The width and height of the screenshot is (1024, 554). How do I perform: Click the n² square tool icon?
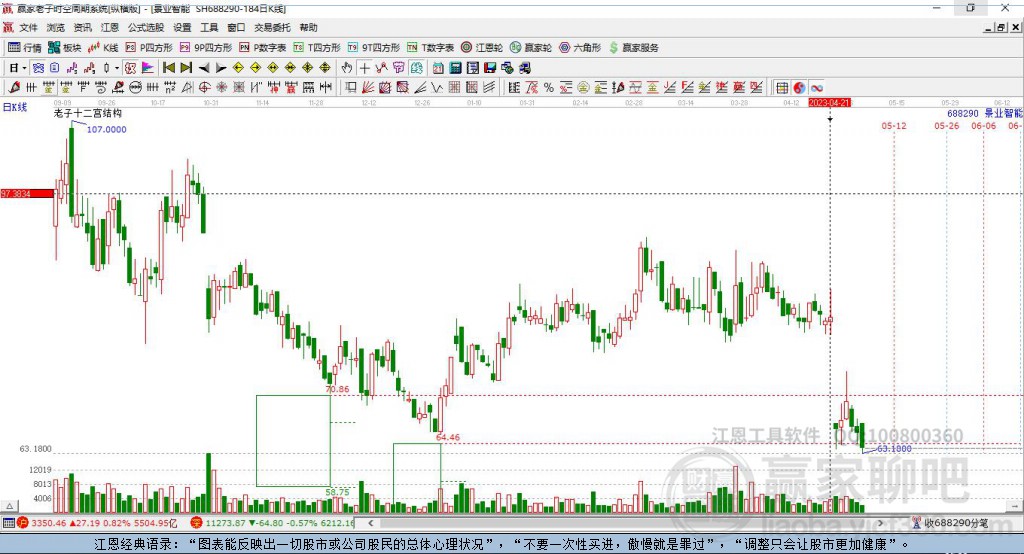click(x=170, y=88)
